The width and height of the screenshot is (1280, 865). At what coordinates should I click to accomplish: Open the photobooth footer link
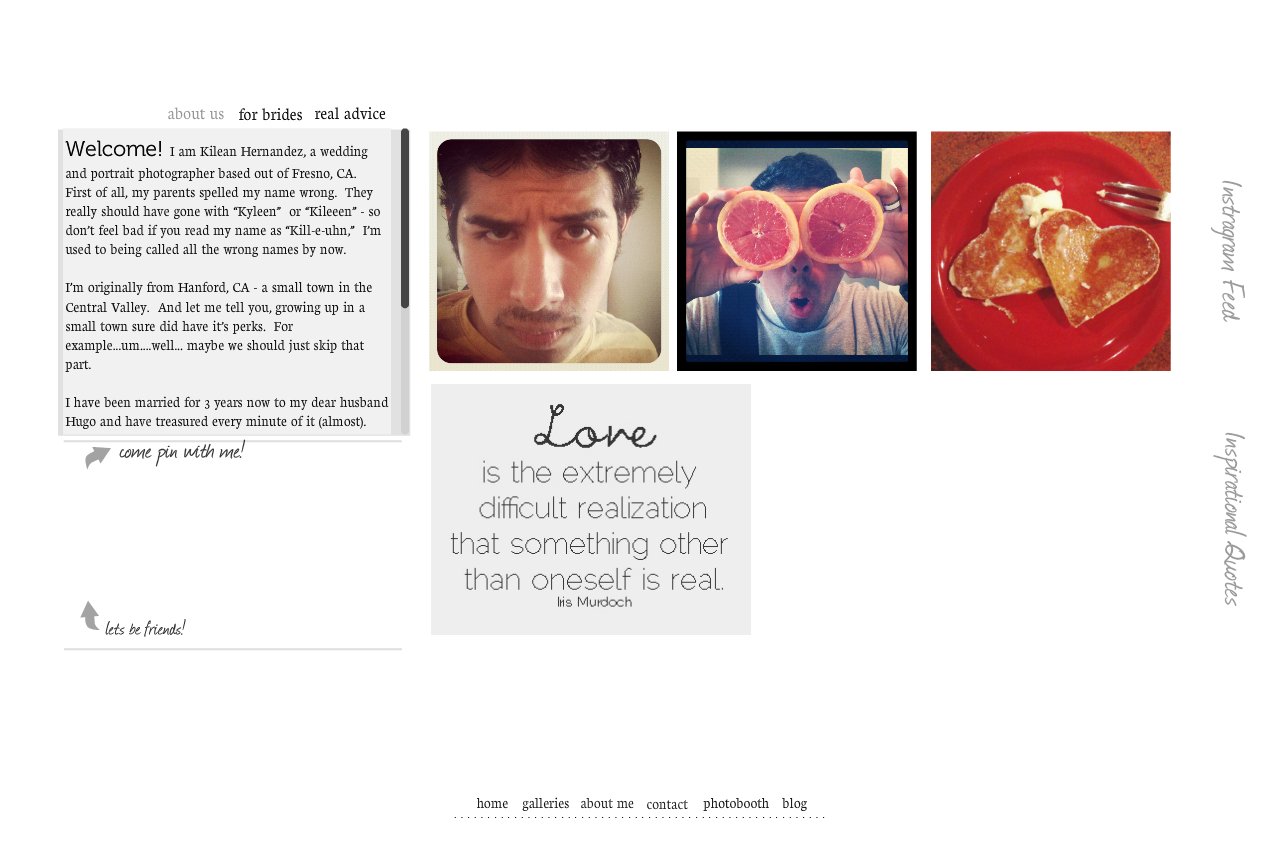(x=736, y=803)
